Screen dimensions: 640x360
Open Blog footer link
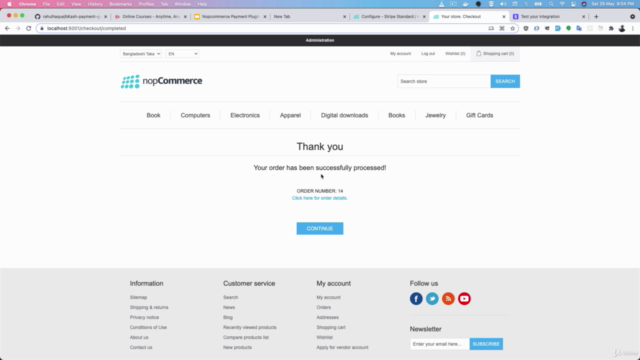(x=228, y=318)
